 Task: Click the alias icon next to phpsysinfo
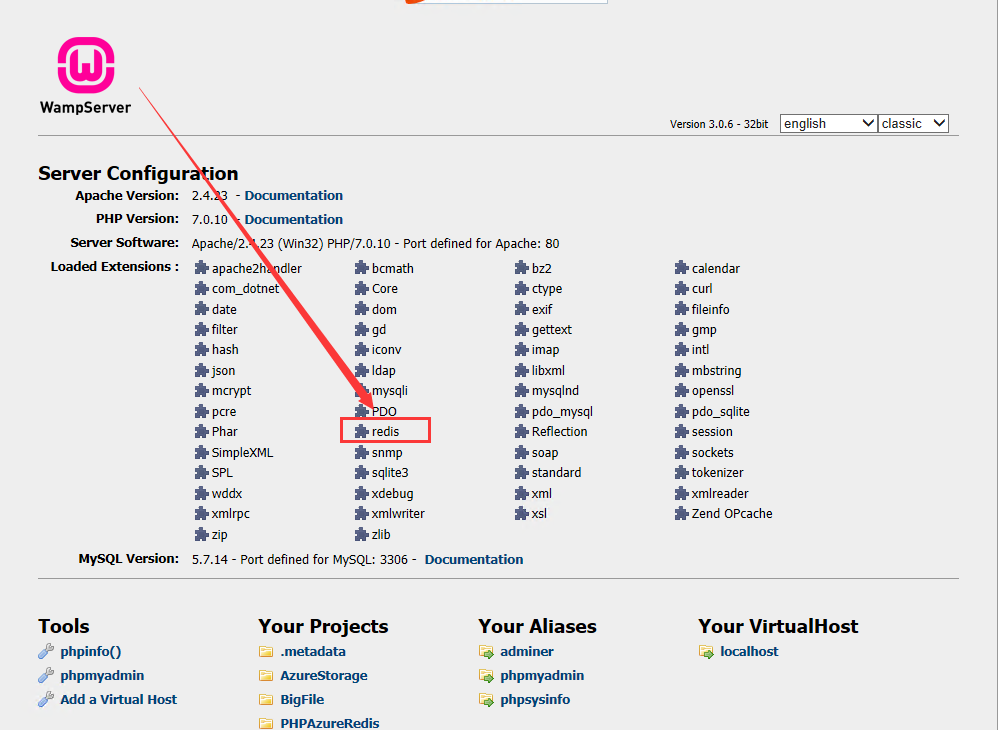[x=486, y=700]
